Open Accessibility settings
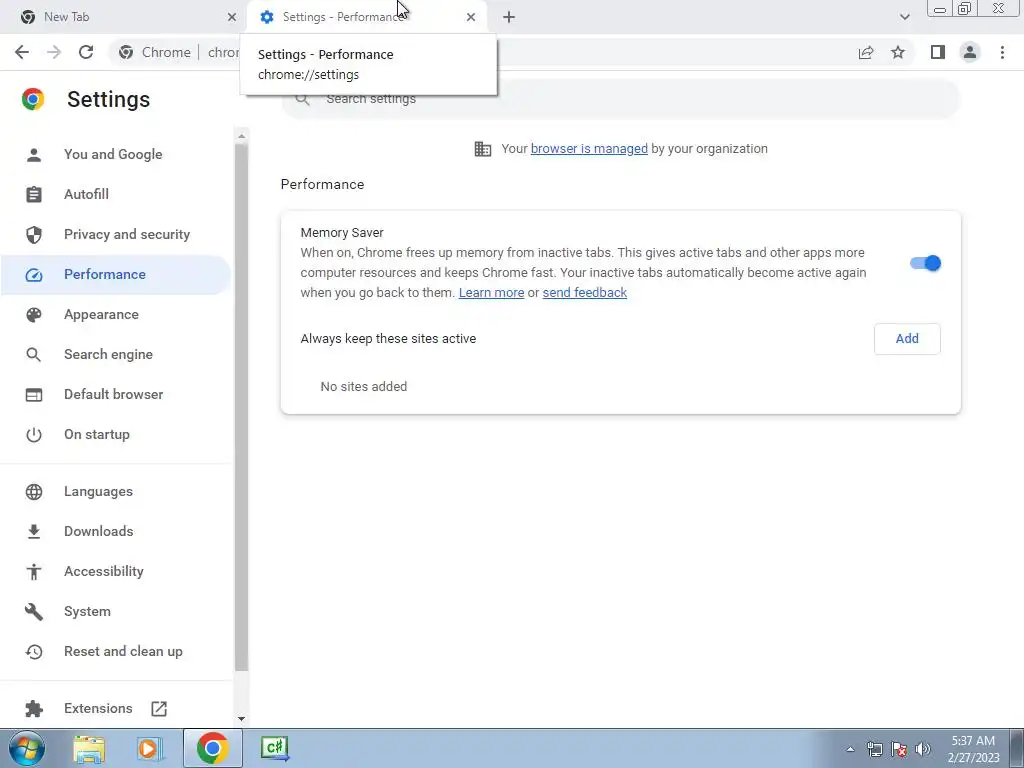 point(104,571)
